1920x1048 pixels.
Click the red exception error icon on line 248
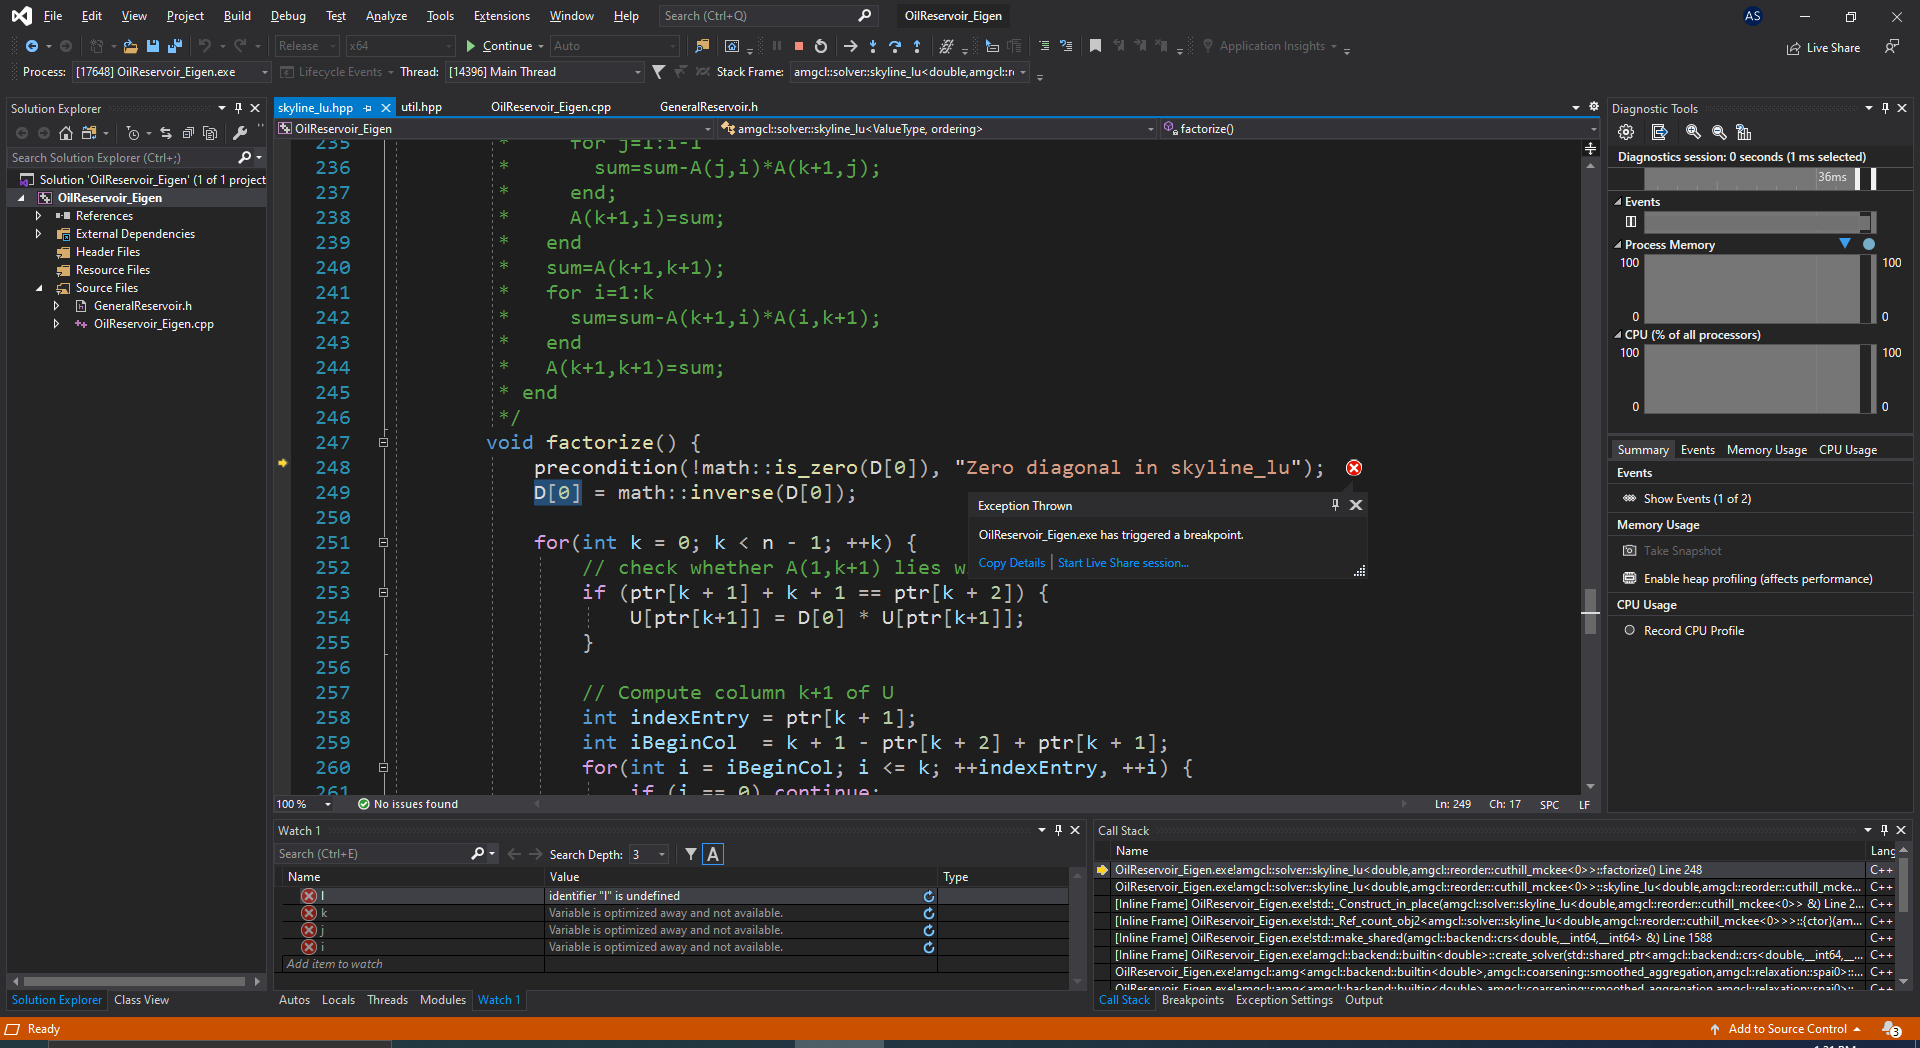pyautogui.click(x=1354, y=468)
